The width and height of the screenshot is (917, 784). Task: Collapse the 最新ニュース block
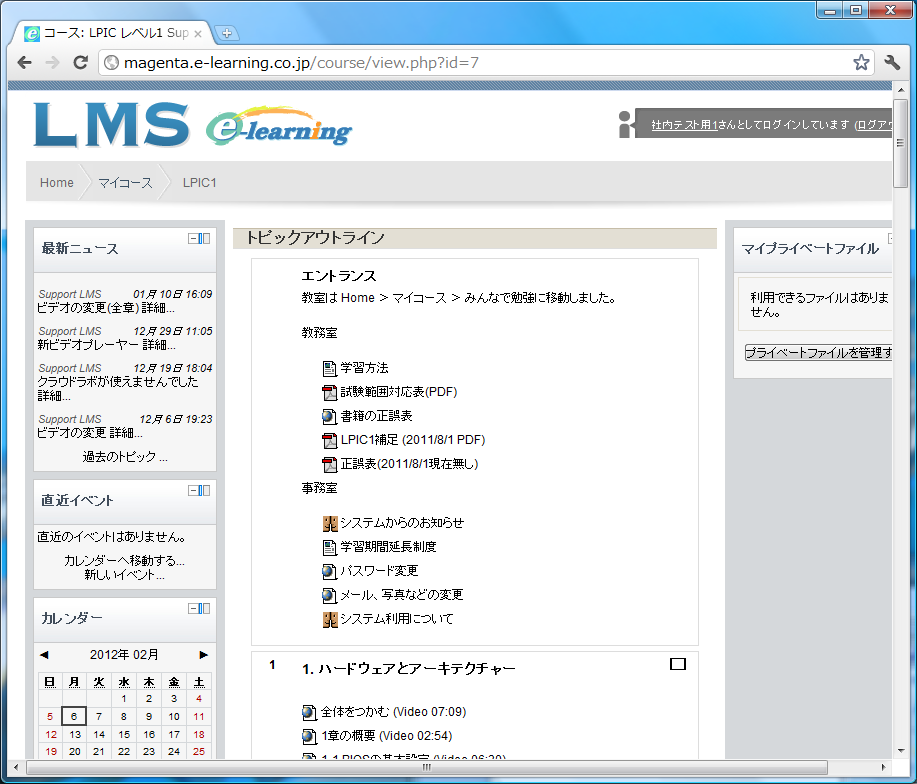[x=193, y=239]
